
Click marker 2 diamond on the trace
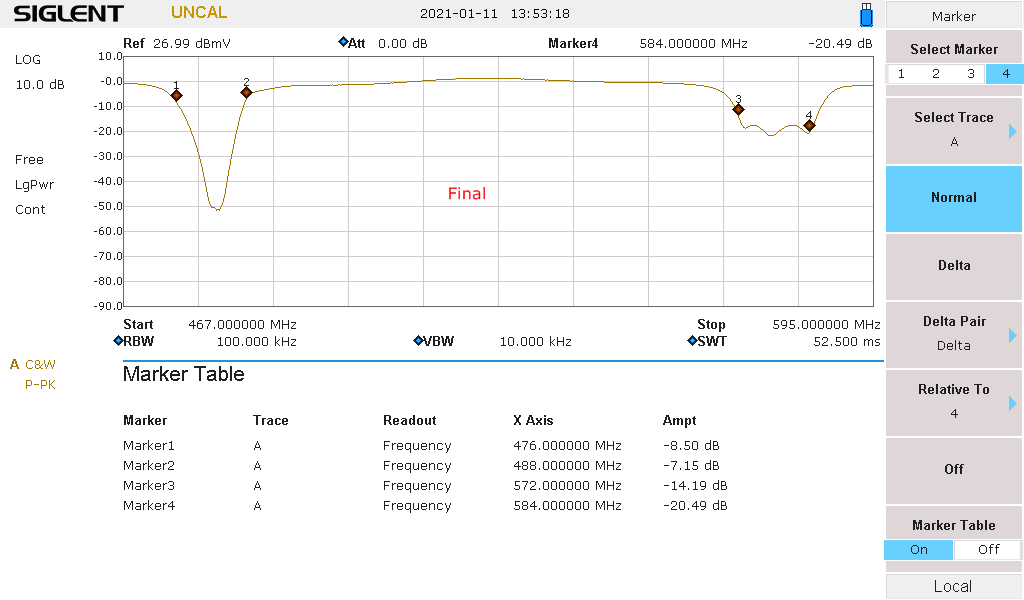pos(246,93)
